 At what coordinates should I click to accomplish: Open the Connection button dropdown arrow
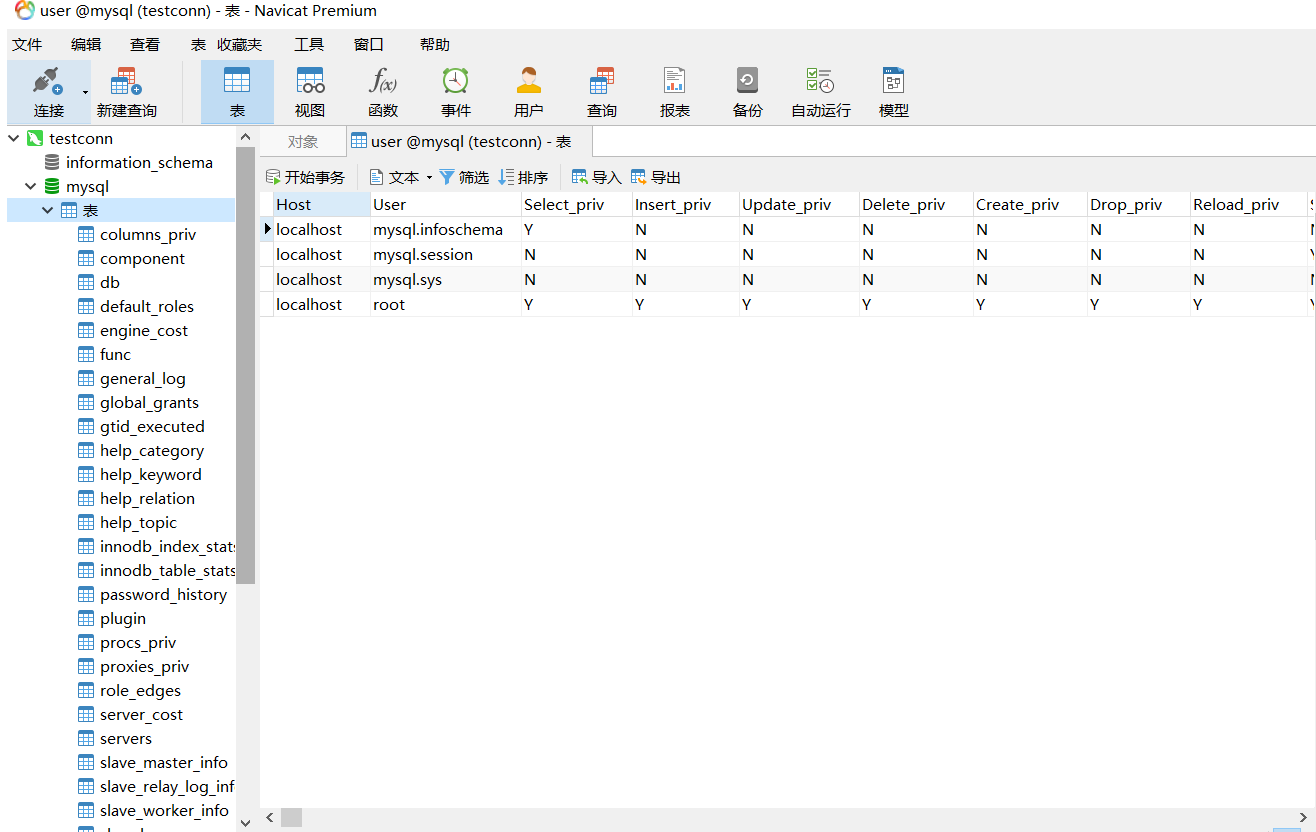click(85, 92)
